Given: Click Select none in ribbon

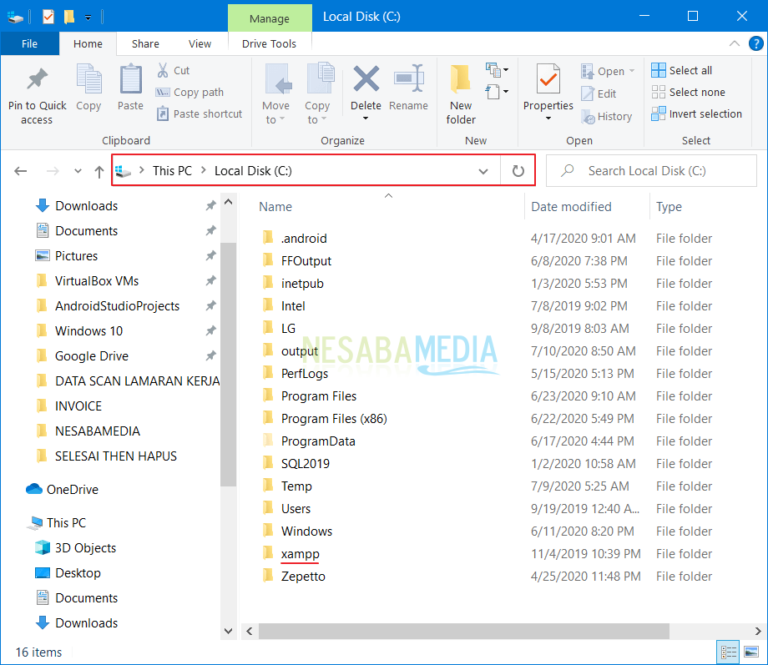Looking at the screenshot, I should click(x=688, y=92).
